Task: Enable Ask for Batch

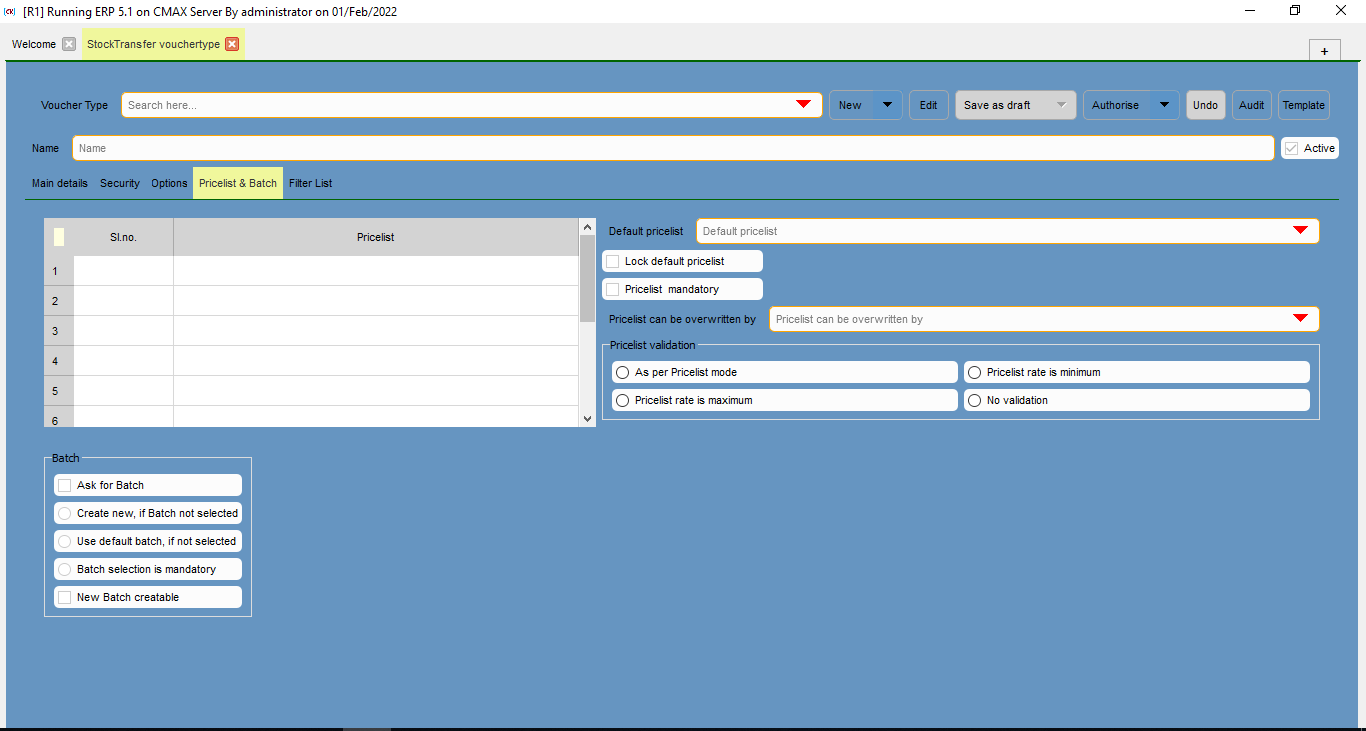Action: [x=64, y=484]
